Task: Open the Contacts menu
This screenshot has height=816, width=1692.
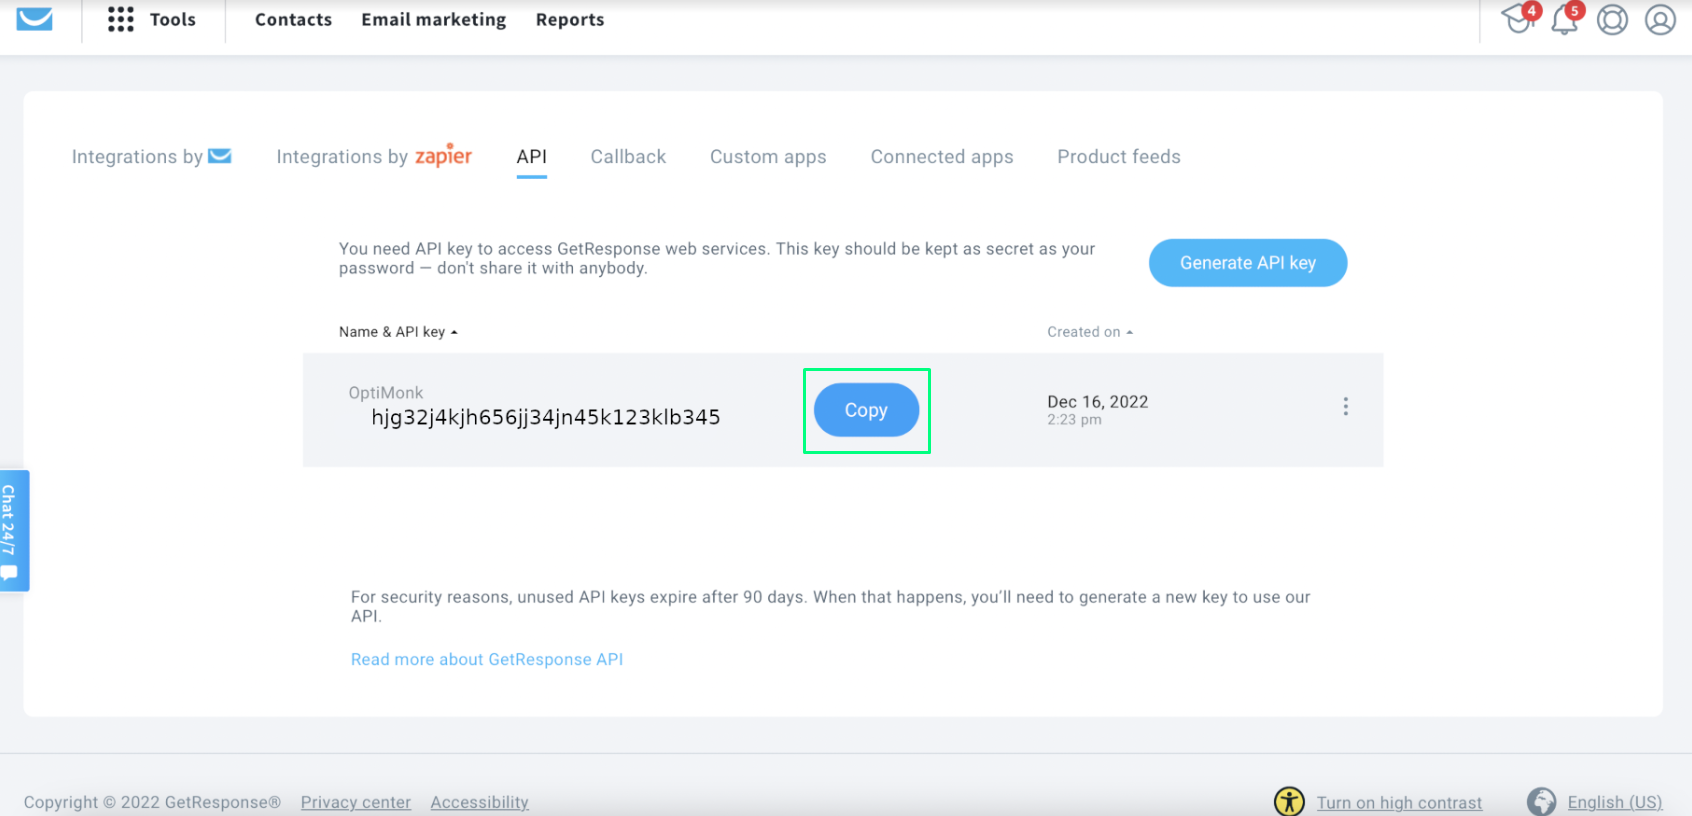Action: pos(293,19)
